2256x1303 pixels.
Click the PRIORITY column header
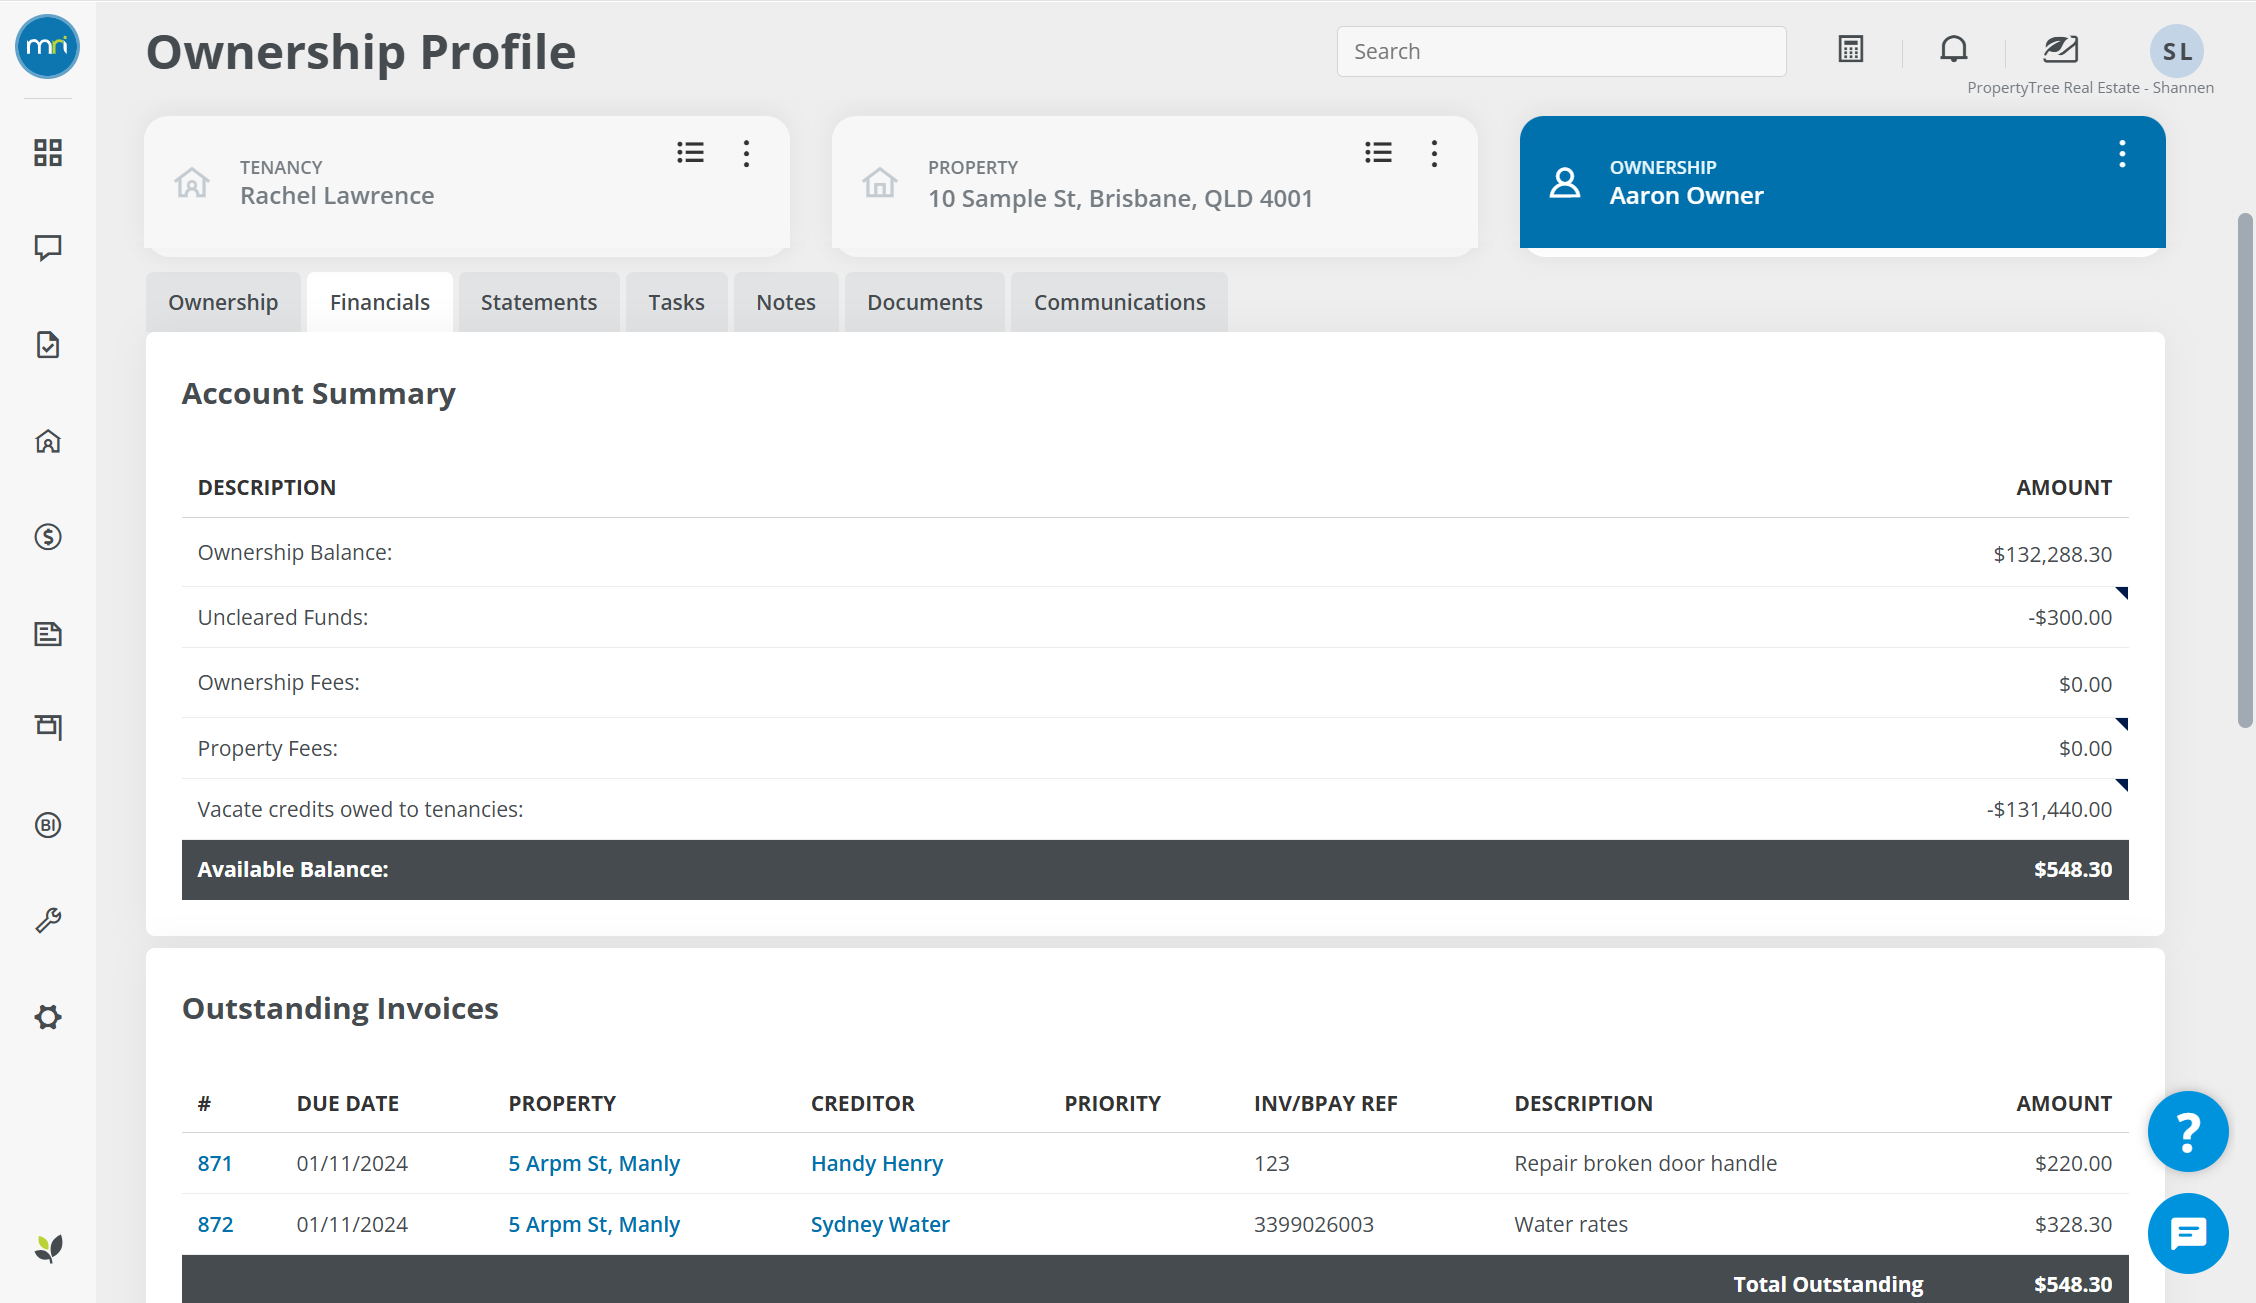click(1112, 1103)
